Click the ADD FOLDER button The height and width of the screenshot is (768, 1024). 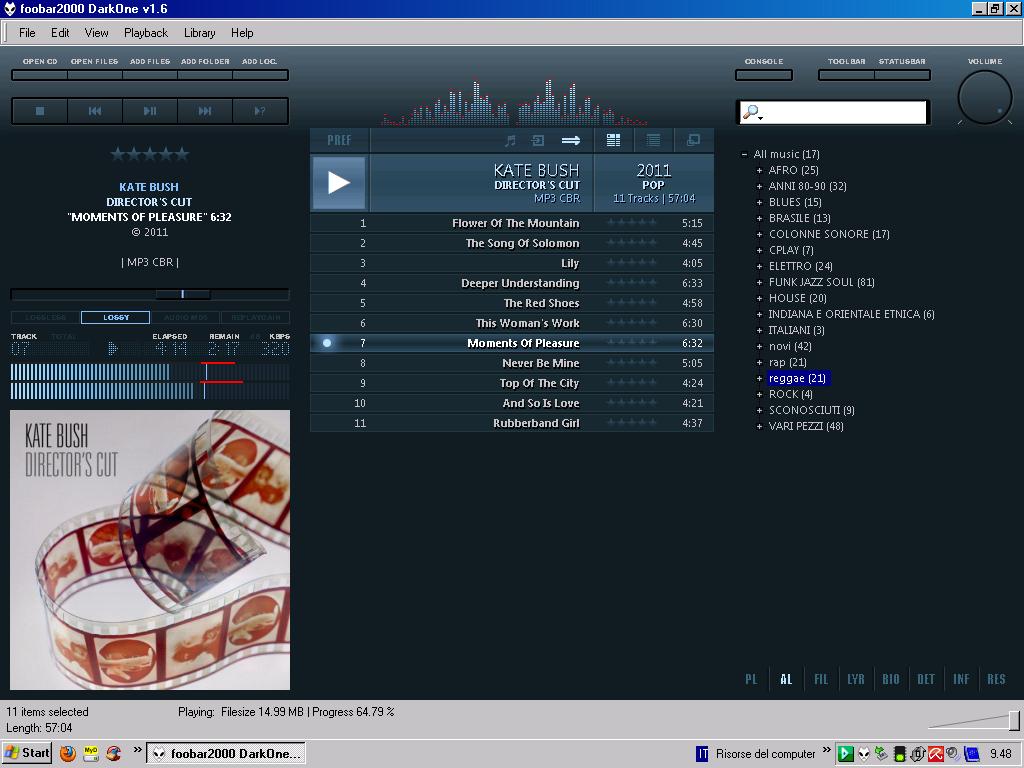pos(205,75)
